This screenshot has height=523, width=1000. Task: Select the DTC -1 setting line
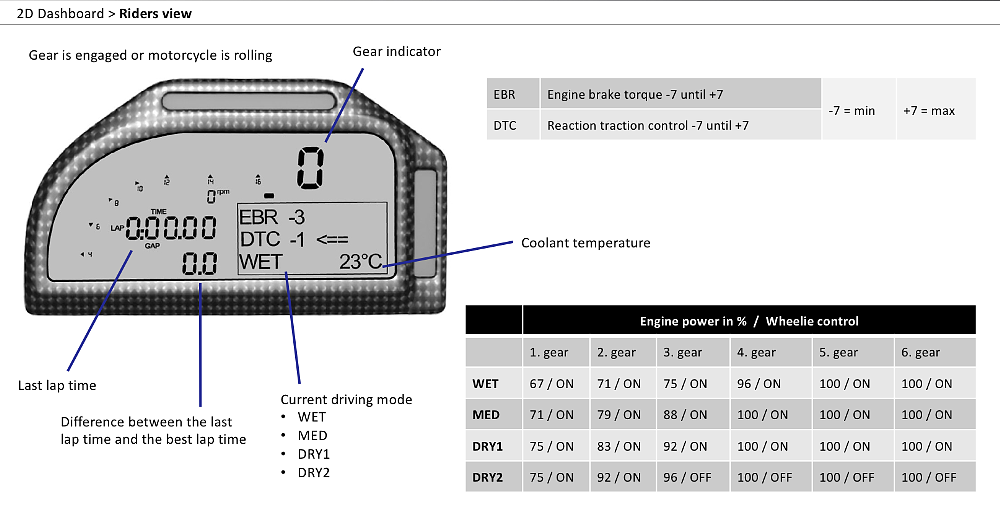pyautogui.click(x=271, y=240)
